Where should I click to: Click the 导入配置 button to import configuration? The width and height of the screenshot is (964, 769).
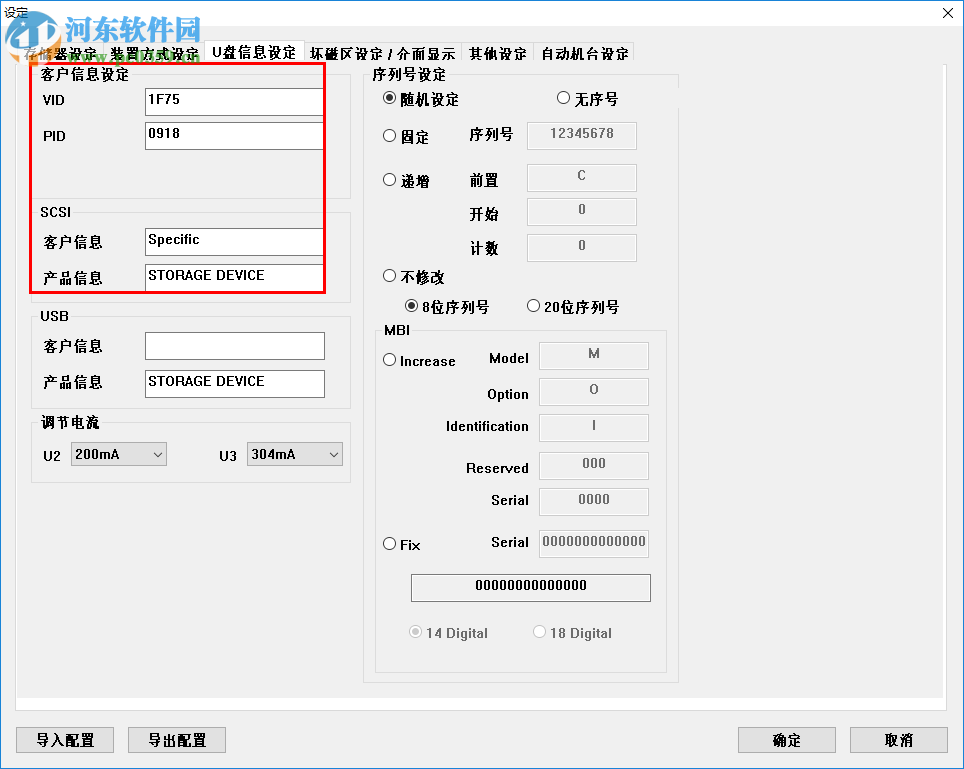click(64, 740)
